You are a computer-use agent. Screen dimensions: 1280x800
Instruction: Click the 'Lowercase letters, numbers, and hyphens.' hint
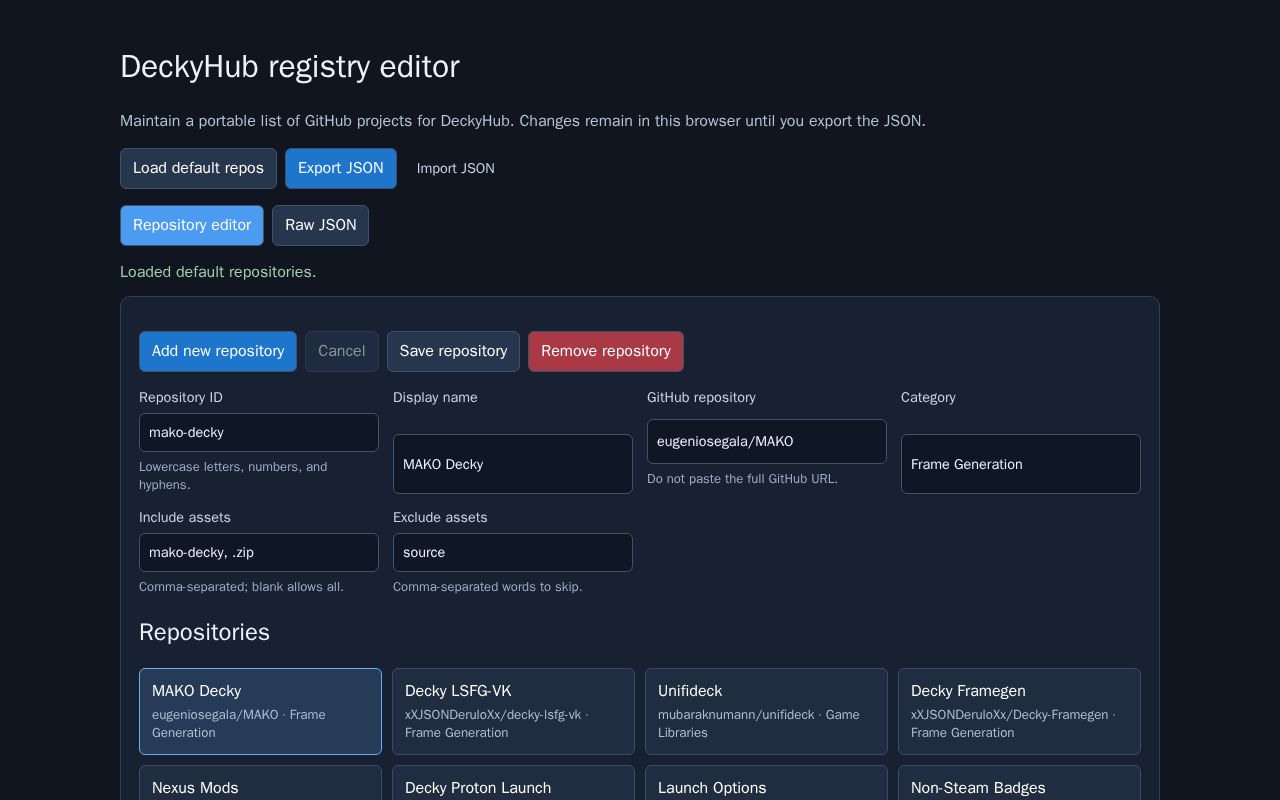click(x=233, y=476)
